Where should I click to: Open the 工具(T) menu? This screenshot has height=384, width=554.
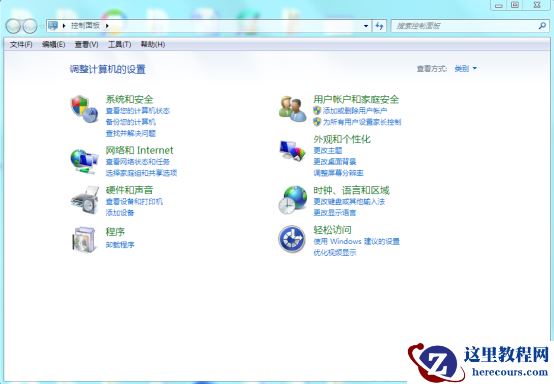click(x=119, y=45)
